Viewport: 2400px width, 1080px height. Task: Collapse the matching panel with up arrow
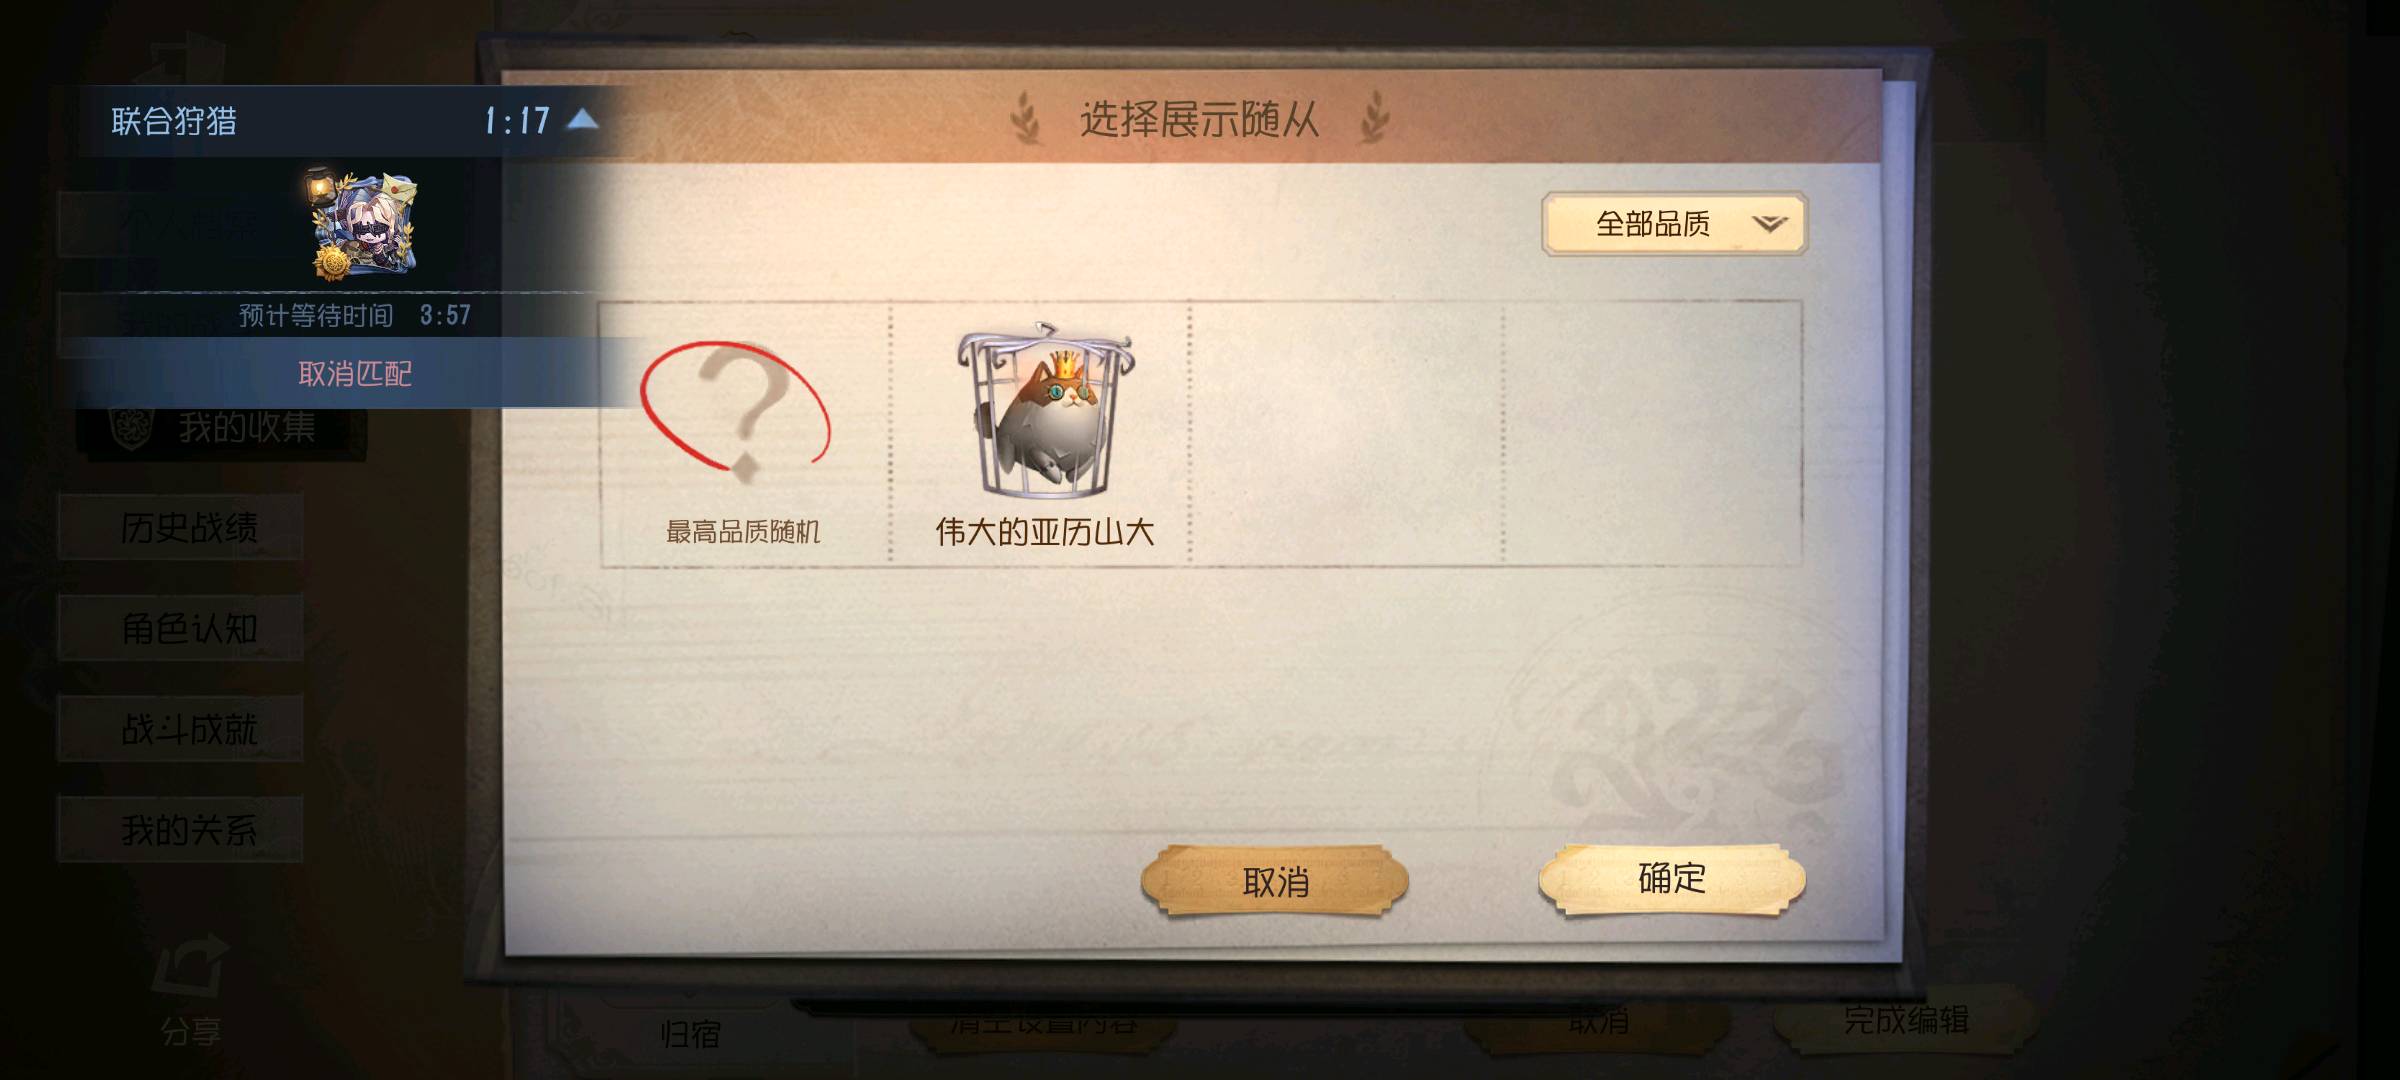(583, 121)
